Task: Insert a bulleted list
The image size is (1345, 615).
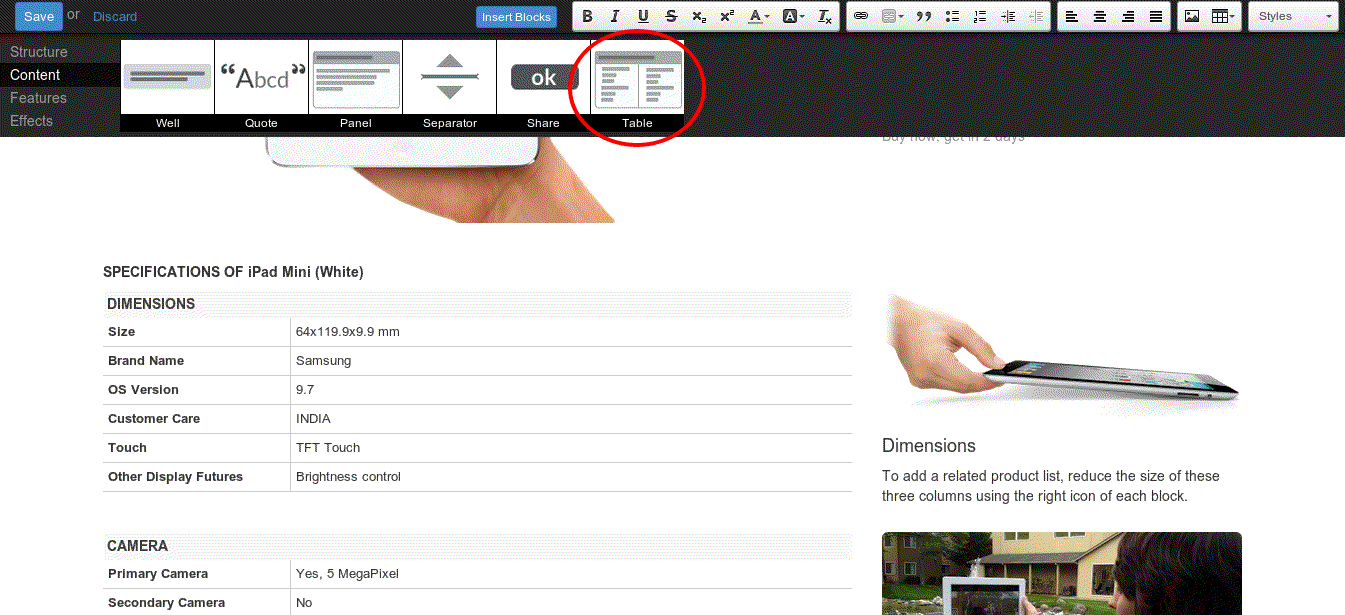Action: coord(952,16)
